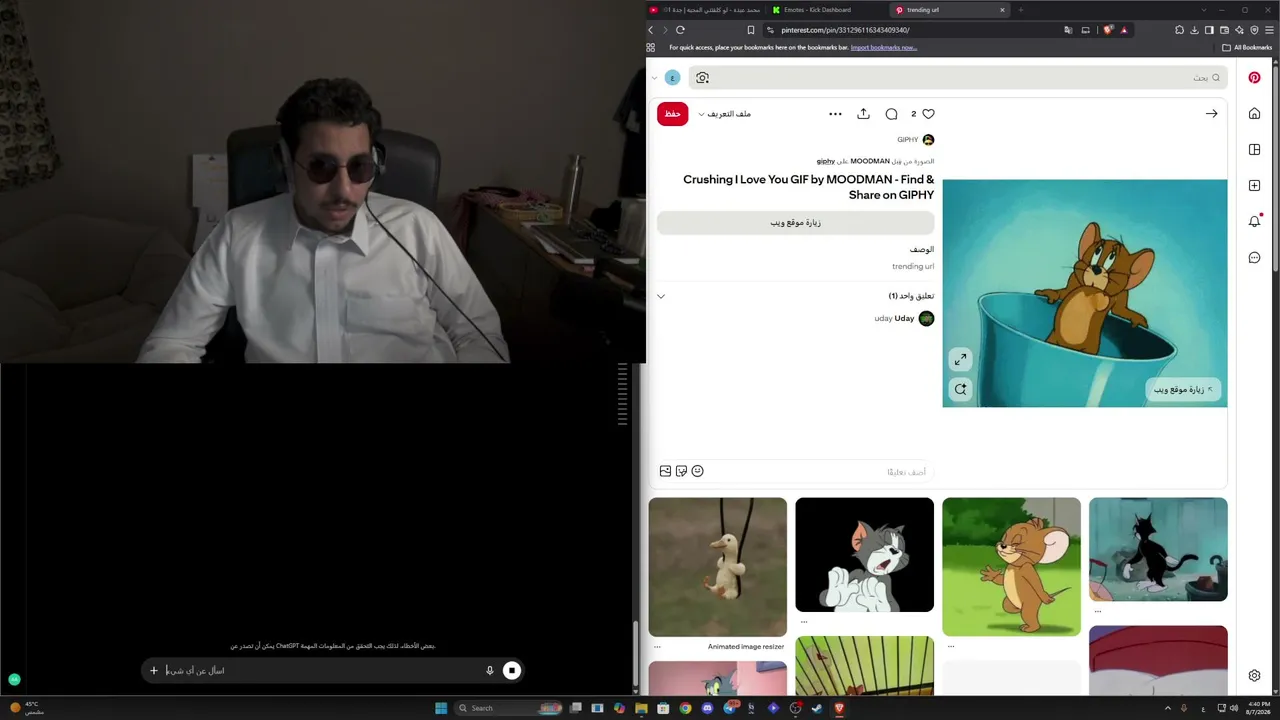Open the black cat GIF thumbnail

point(1158,550)
